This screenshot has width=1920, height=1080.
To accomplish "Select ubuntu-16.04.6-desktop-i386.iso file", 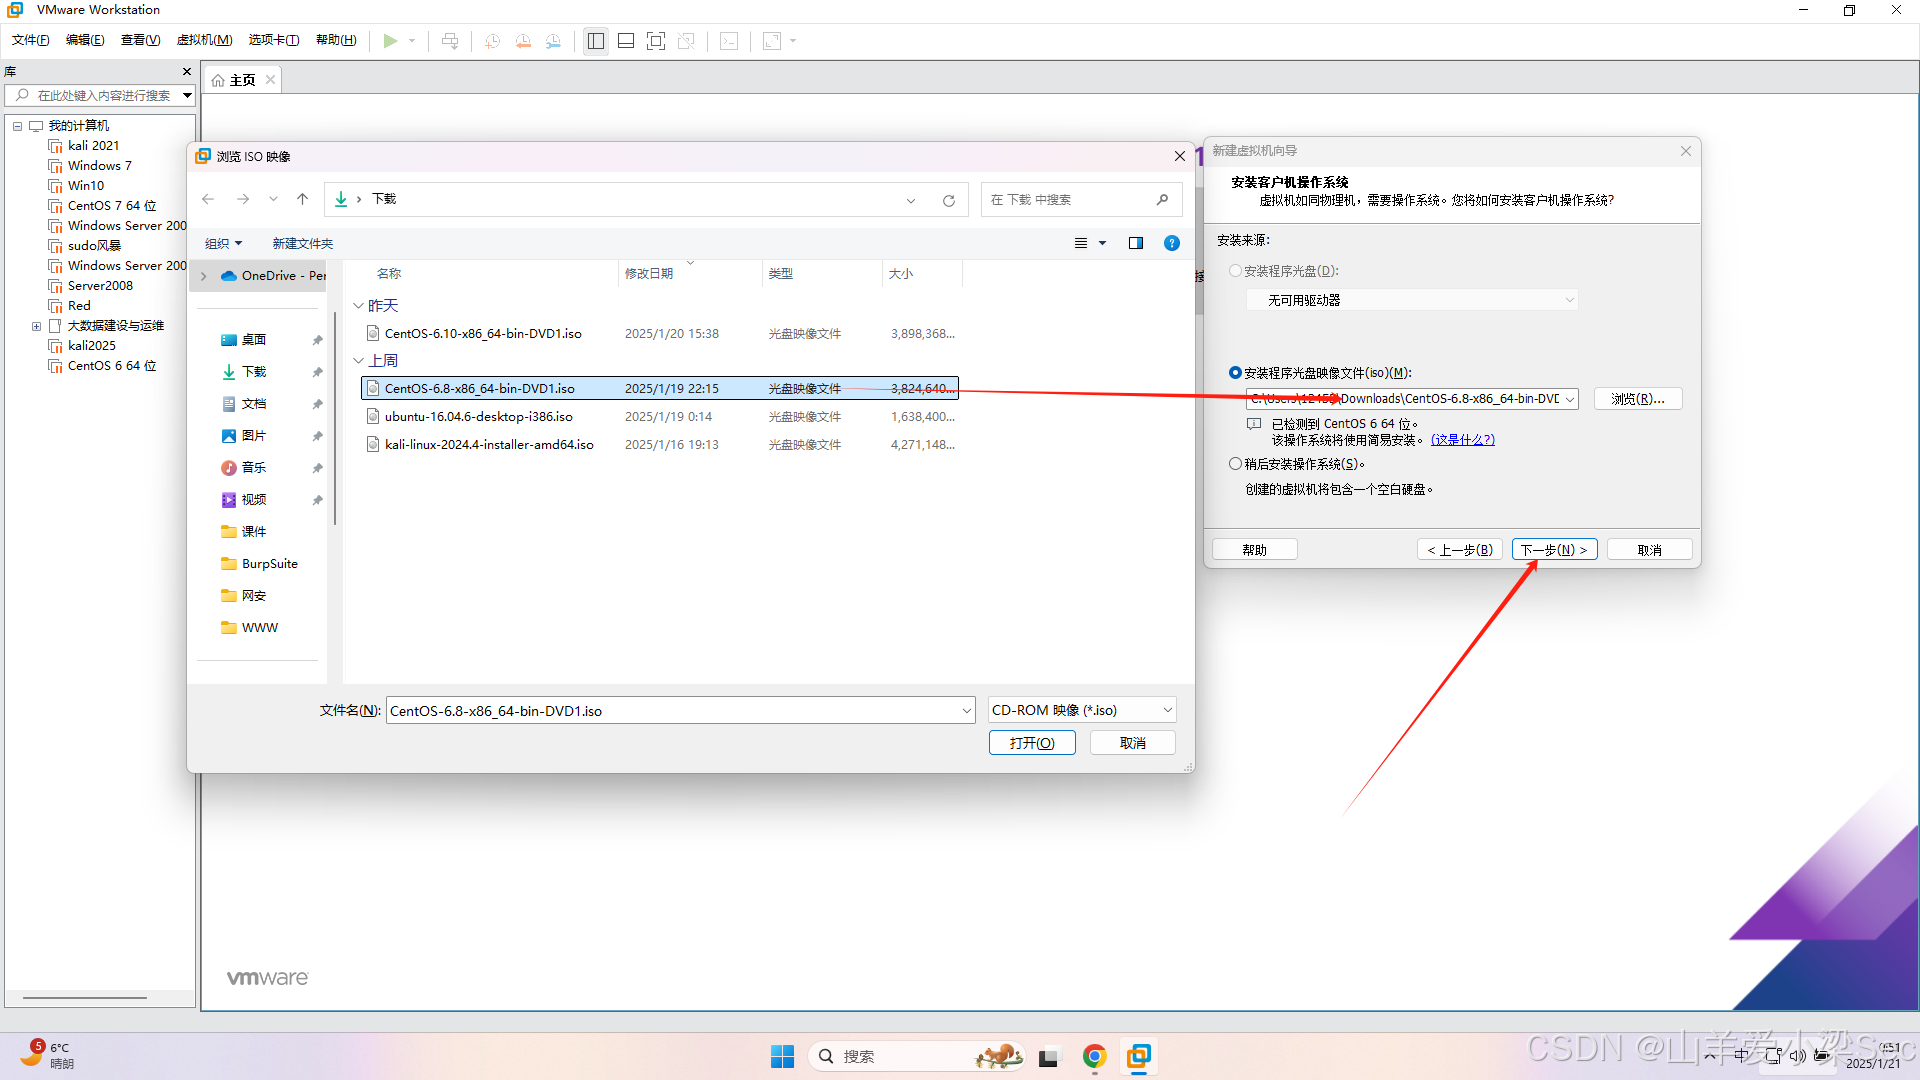I will click(x=478, y=417).
